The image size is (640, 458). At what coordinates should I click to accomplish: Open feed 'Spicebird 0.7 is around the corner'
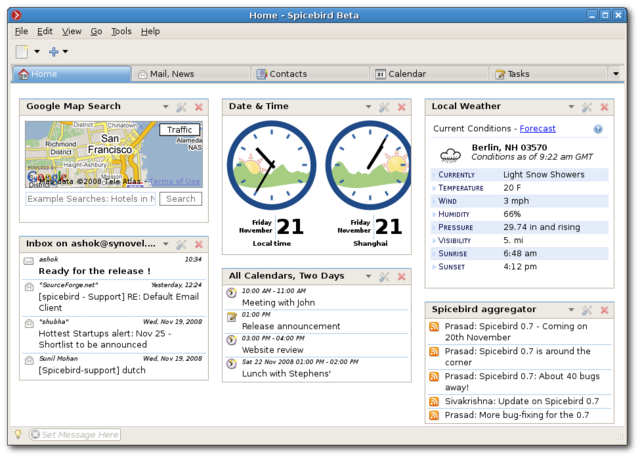pos(517,357)
